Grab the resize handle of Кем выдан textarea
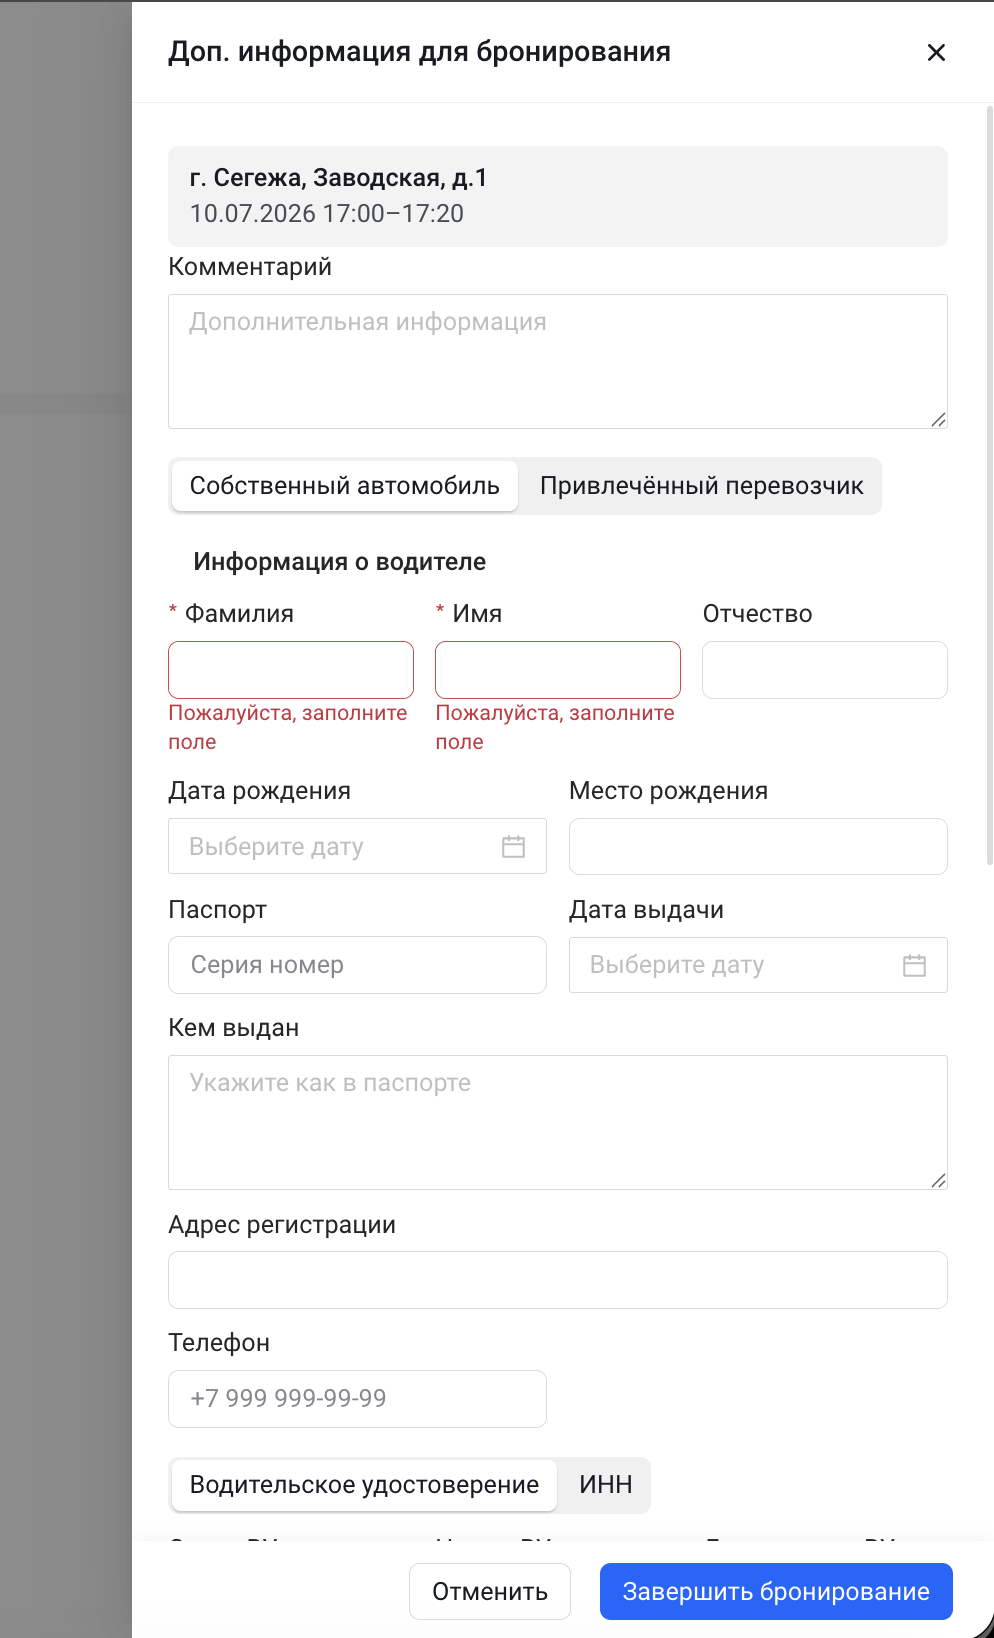The image size is (994, 1638). [x=938, y=1181]
